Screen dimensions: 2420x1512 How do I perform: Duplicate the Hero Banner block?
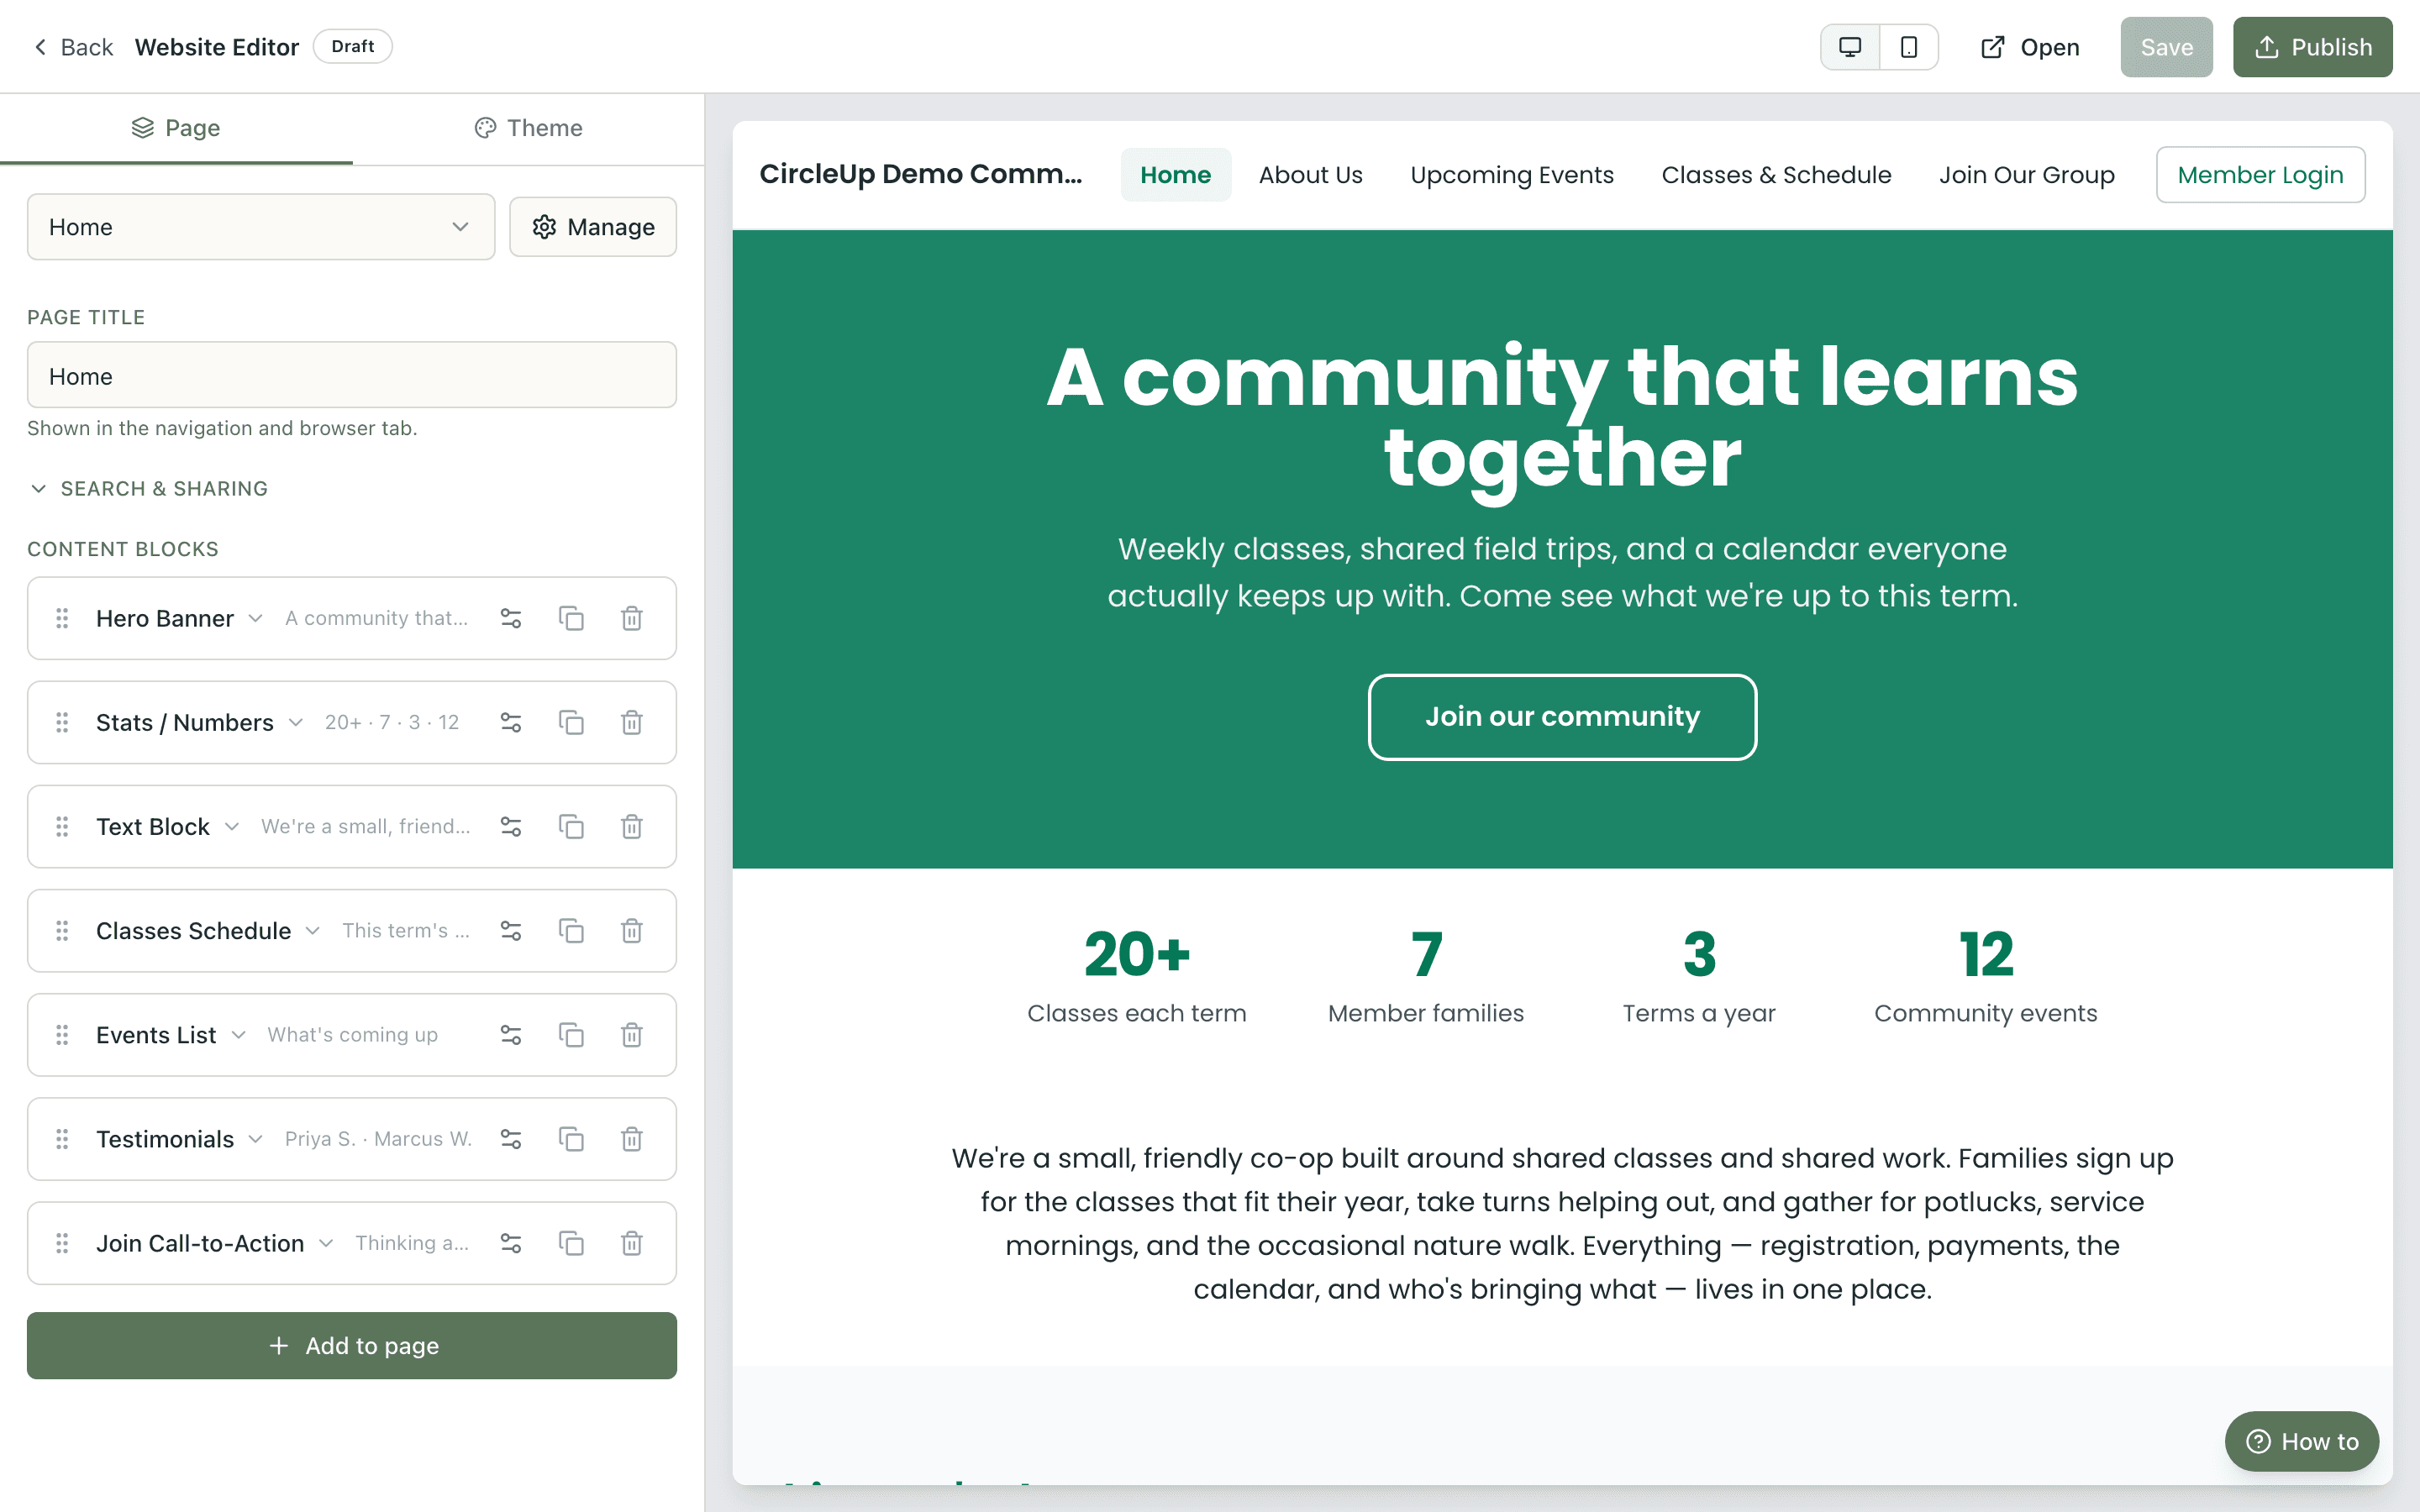[571, 618]
